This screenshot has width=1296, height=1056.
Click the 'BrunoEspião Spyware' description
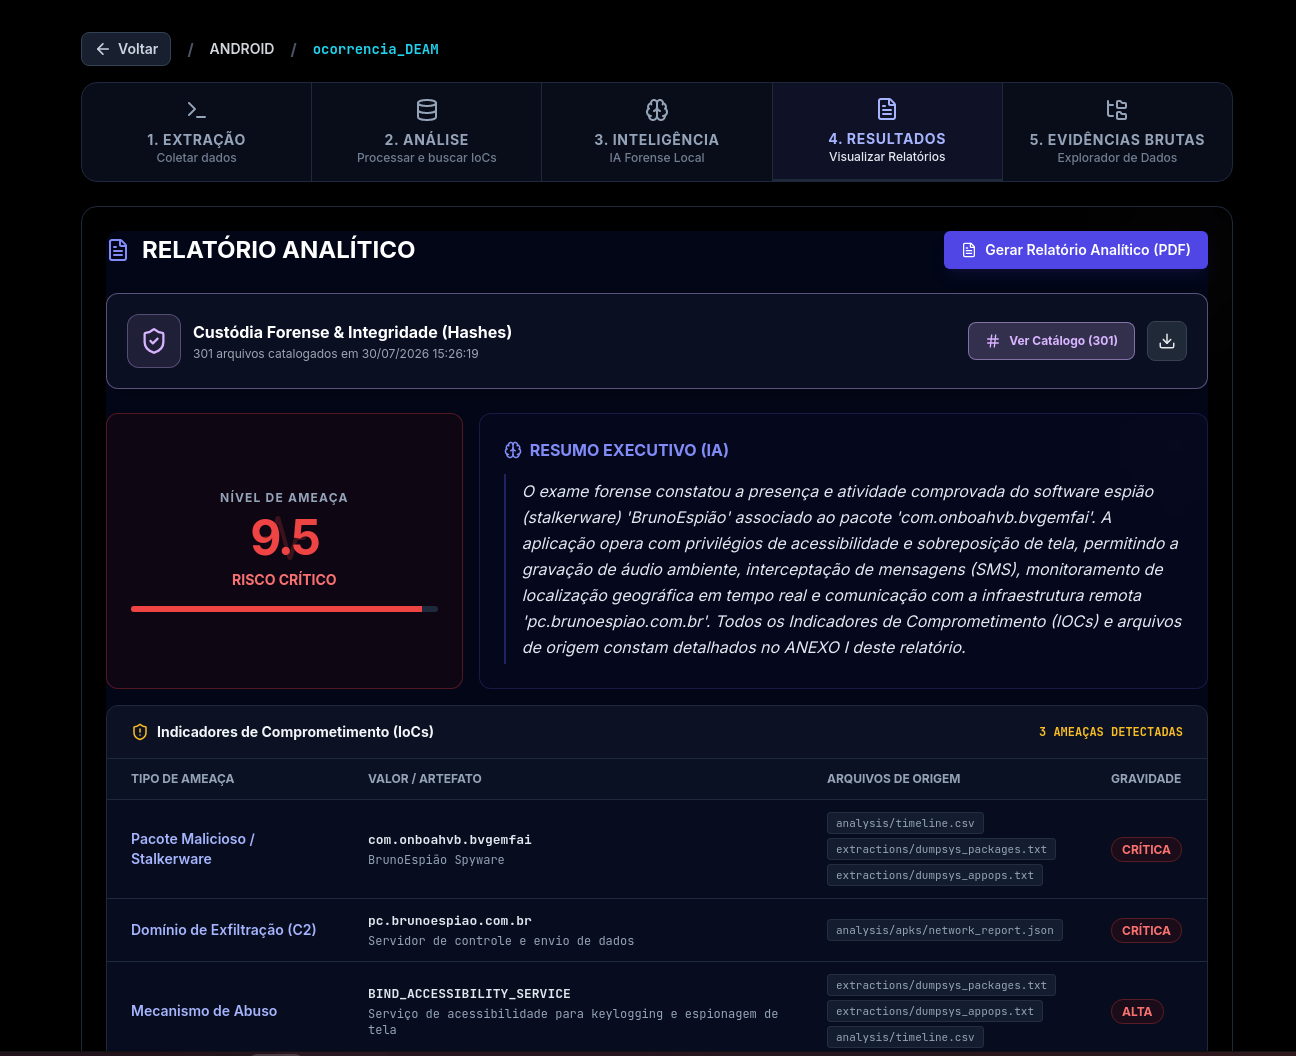(x=436, y=860)
